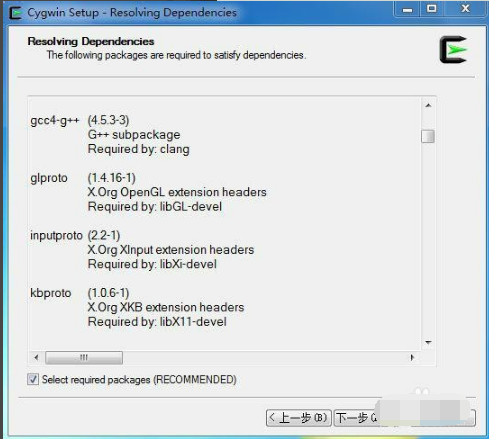The width and height of the screenshot is (489, 439).
Task: Click vertical scrollbar down arrow
Action: pyautogui.click(x=428, y=342)
